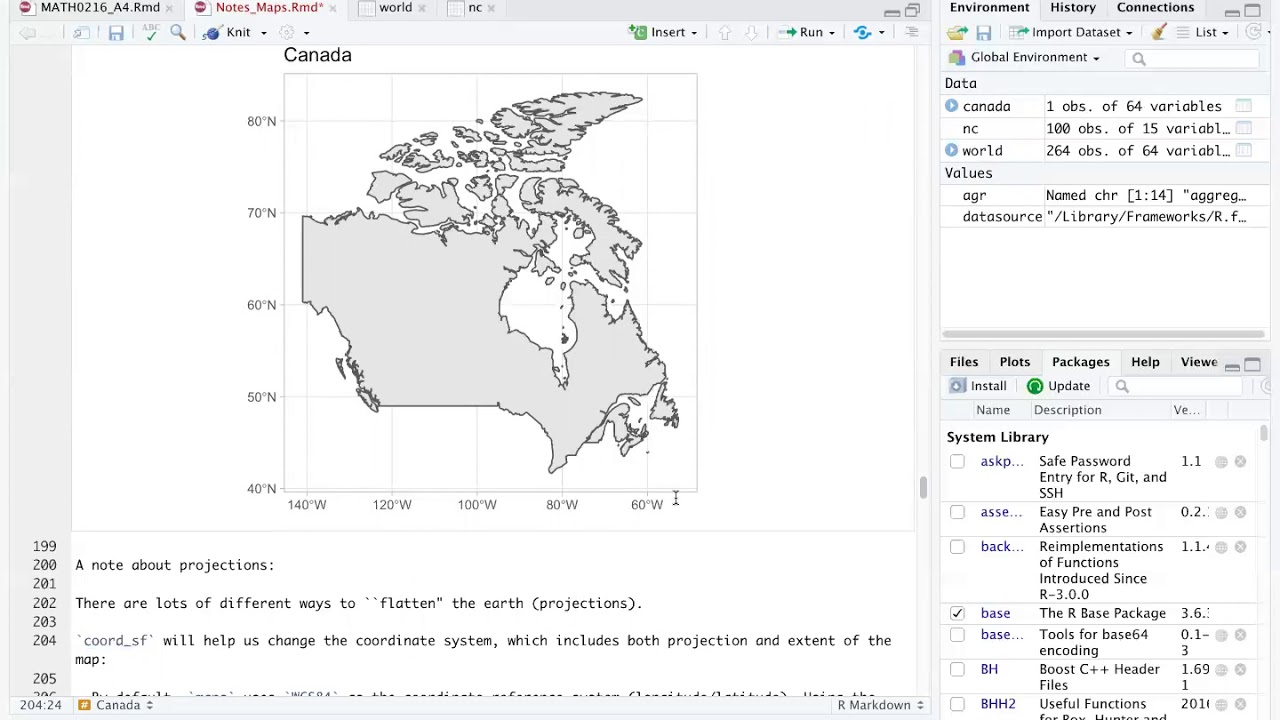The height and width of the screenshot is (720, 1280).
Task: Toggle the document outline icon
Action: click(911, 33)
